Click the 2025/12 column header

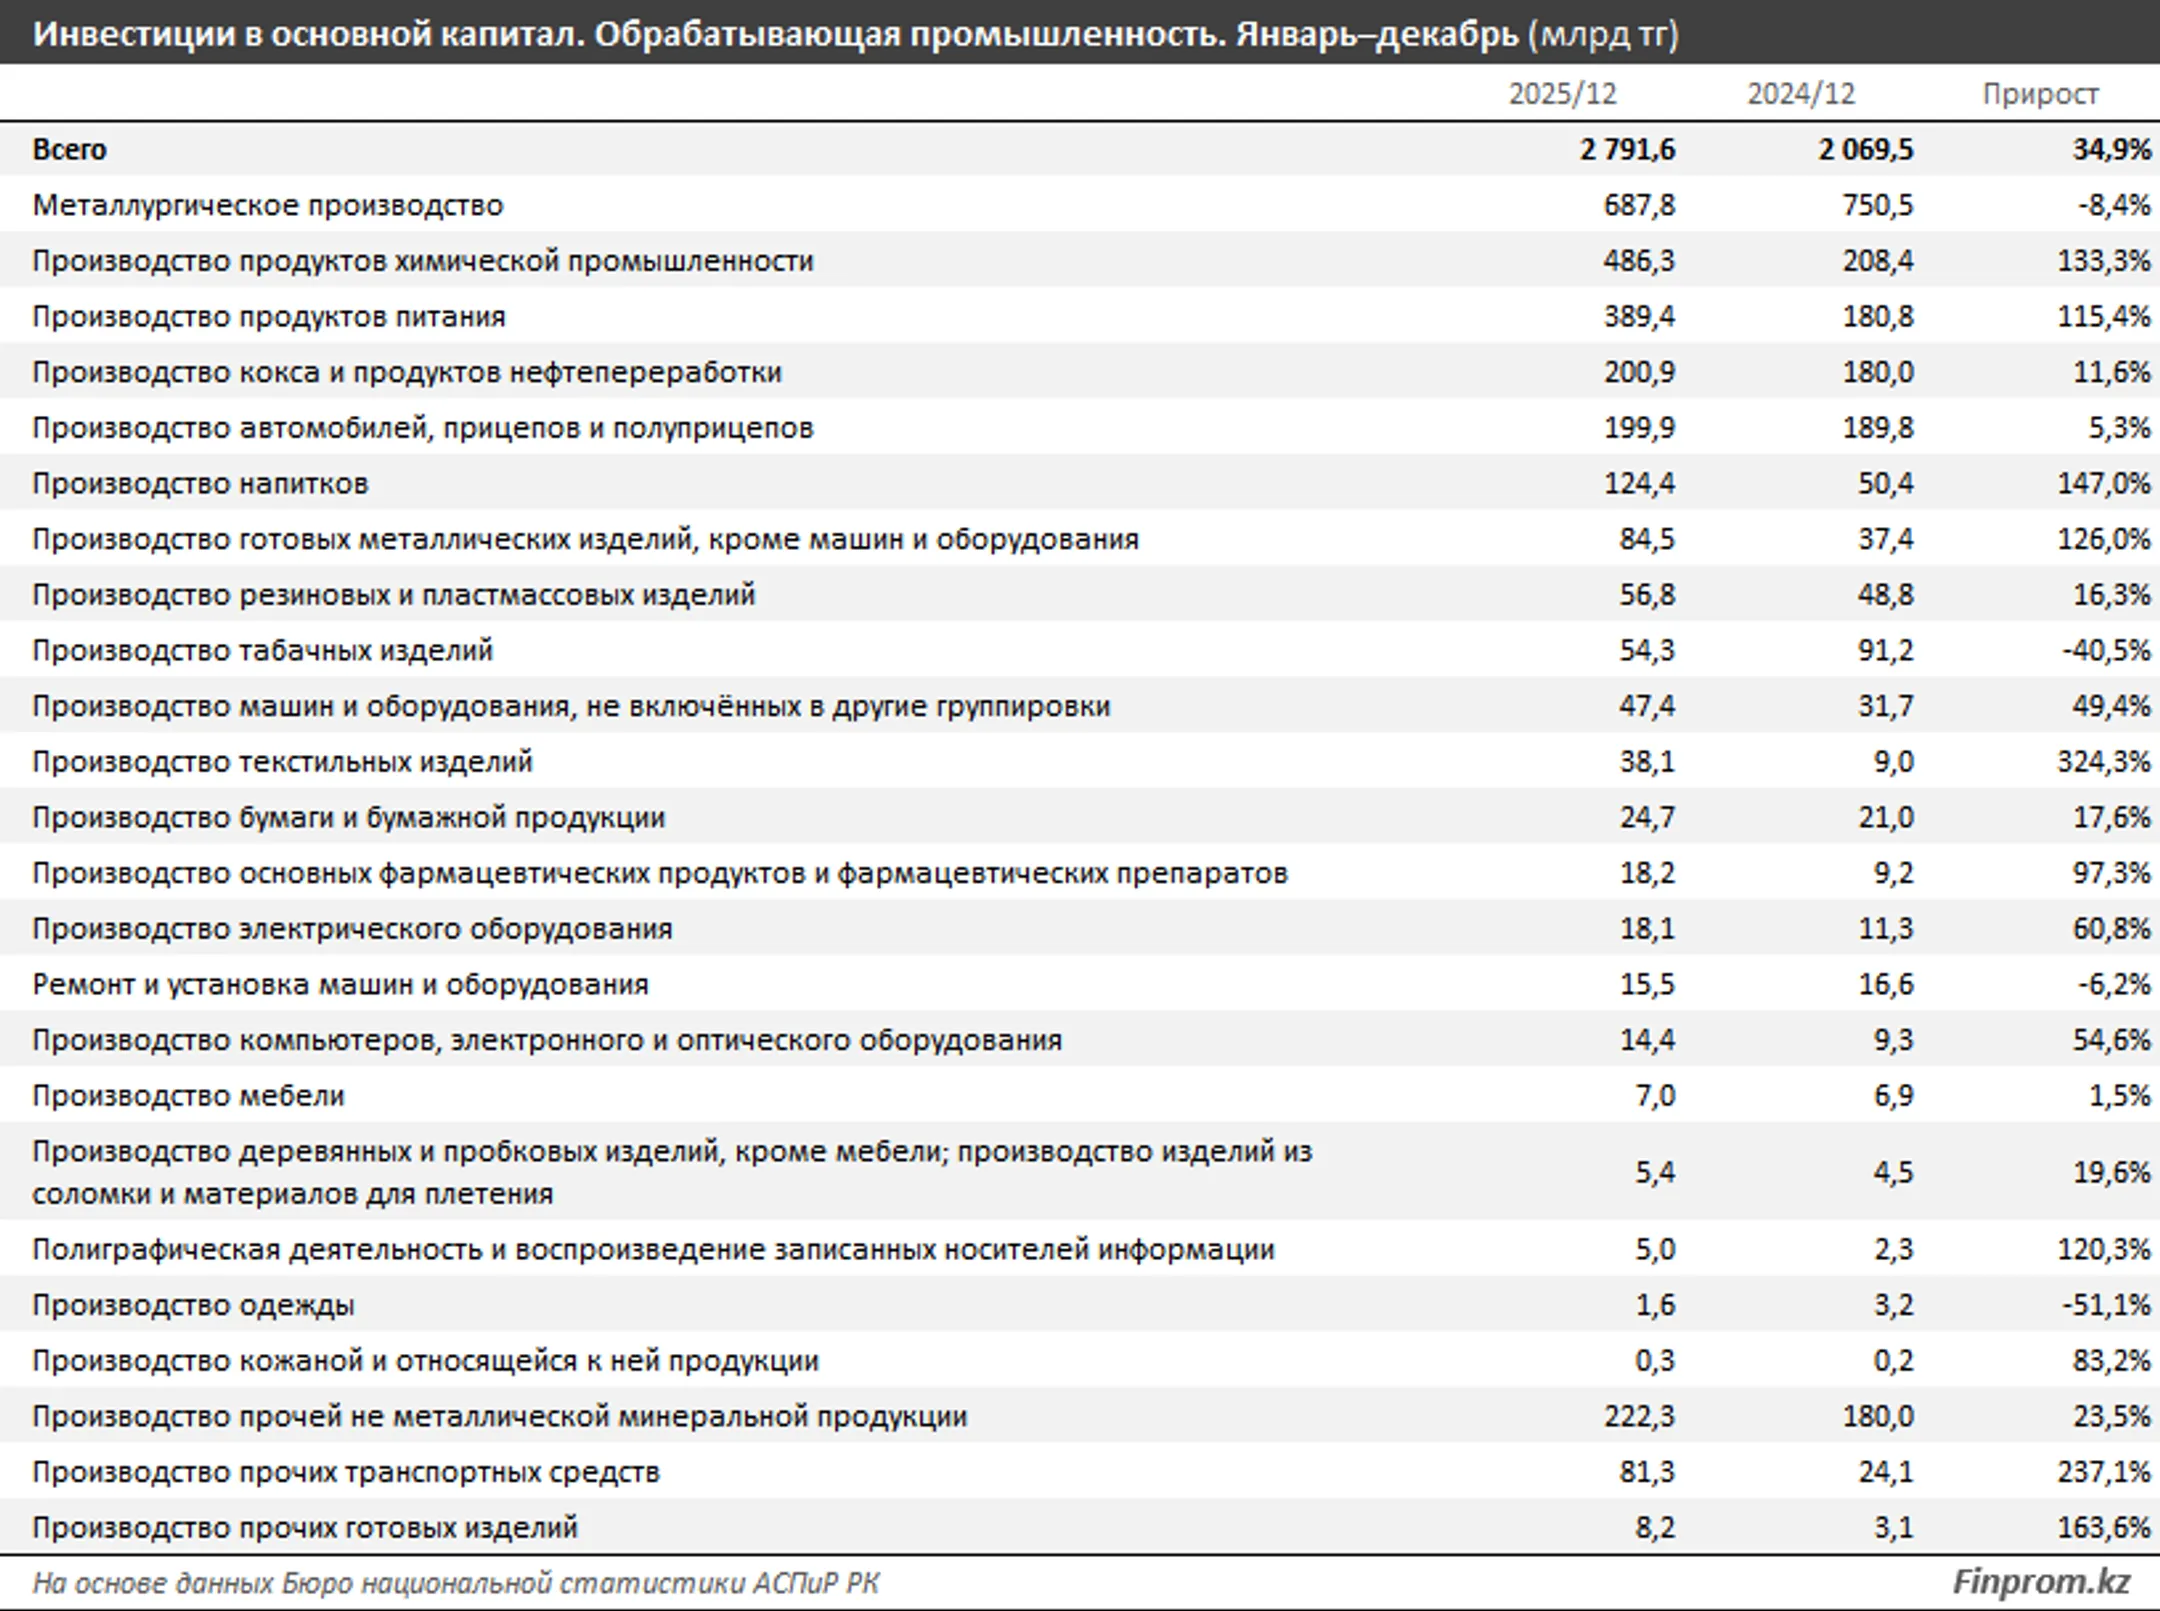click(x=1562, y=94)
